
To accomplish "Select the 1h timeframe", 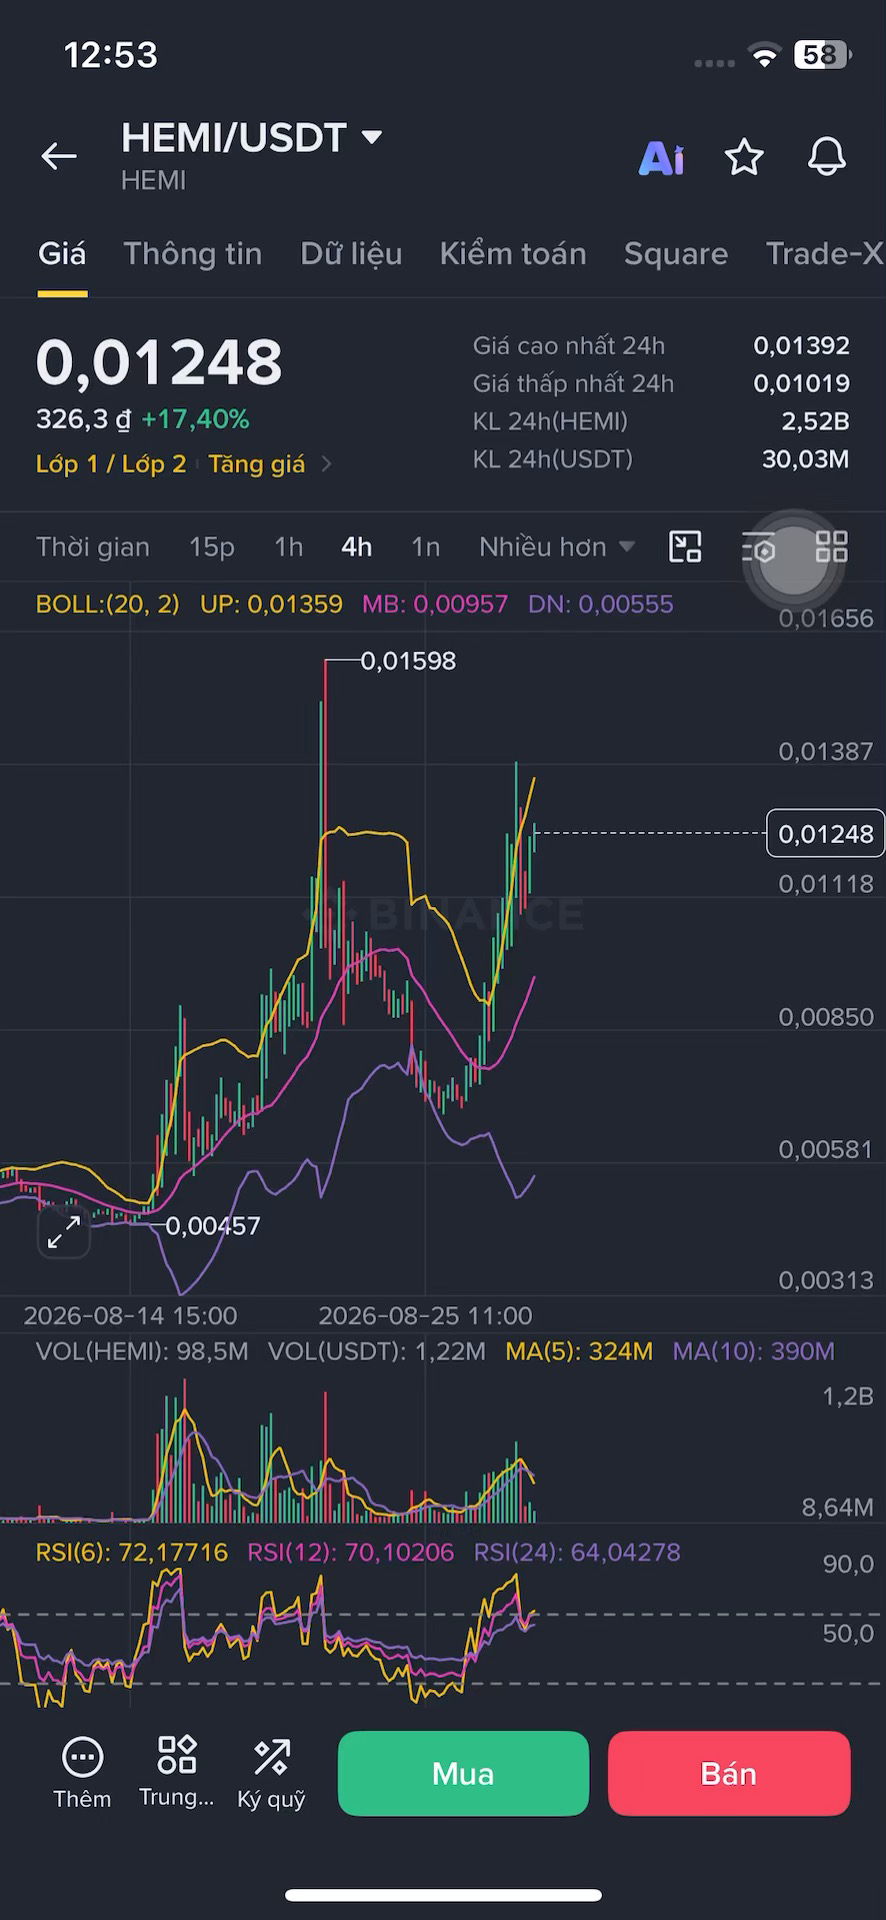I will coord(289,547).
